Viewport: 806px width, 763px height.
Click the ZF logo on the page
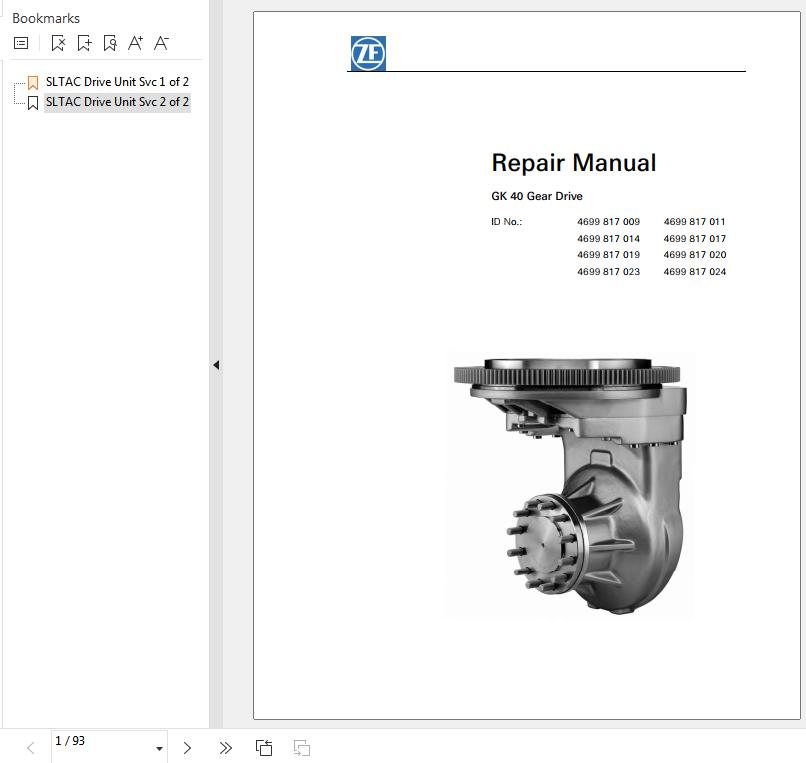(368, 53)
